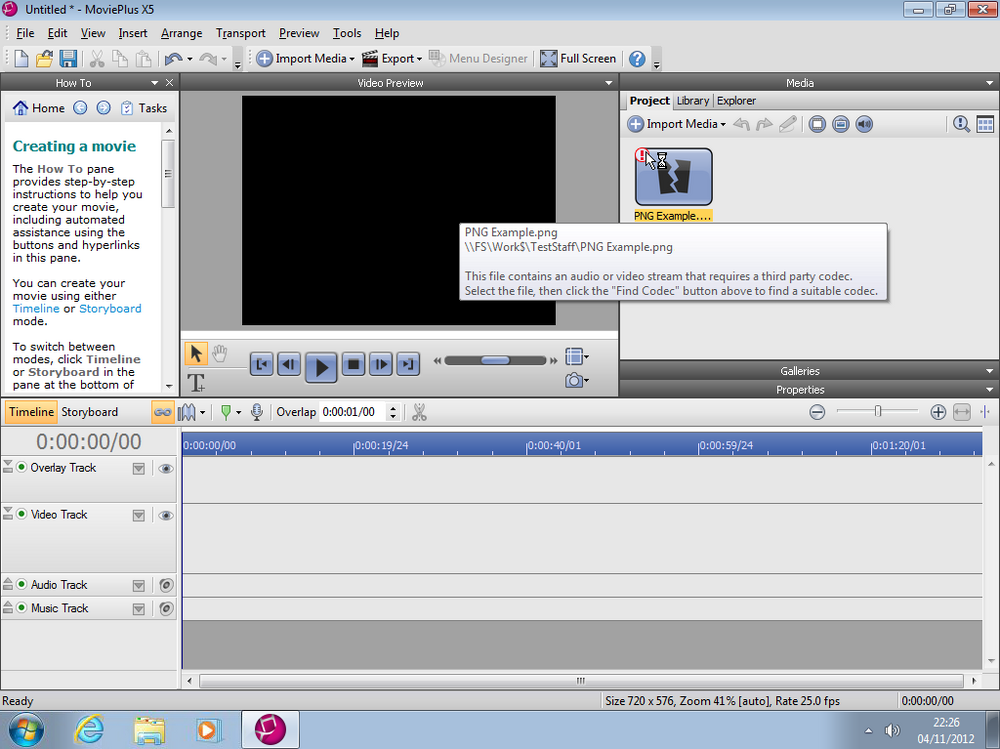Image resolution: width=1000 pixels, height=749 pixels.
Task: Click the Go to start playback button
Action: (261, 364)
